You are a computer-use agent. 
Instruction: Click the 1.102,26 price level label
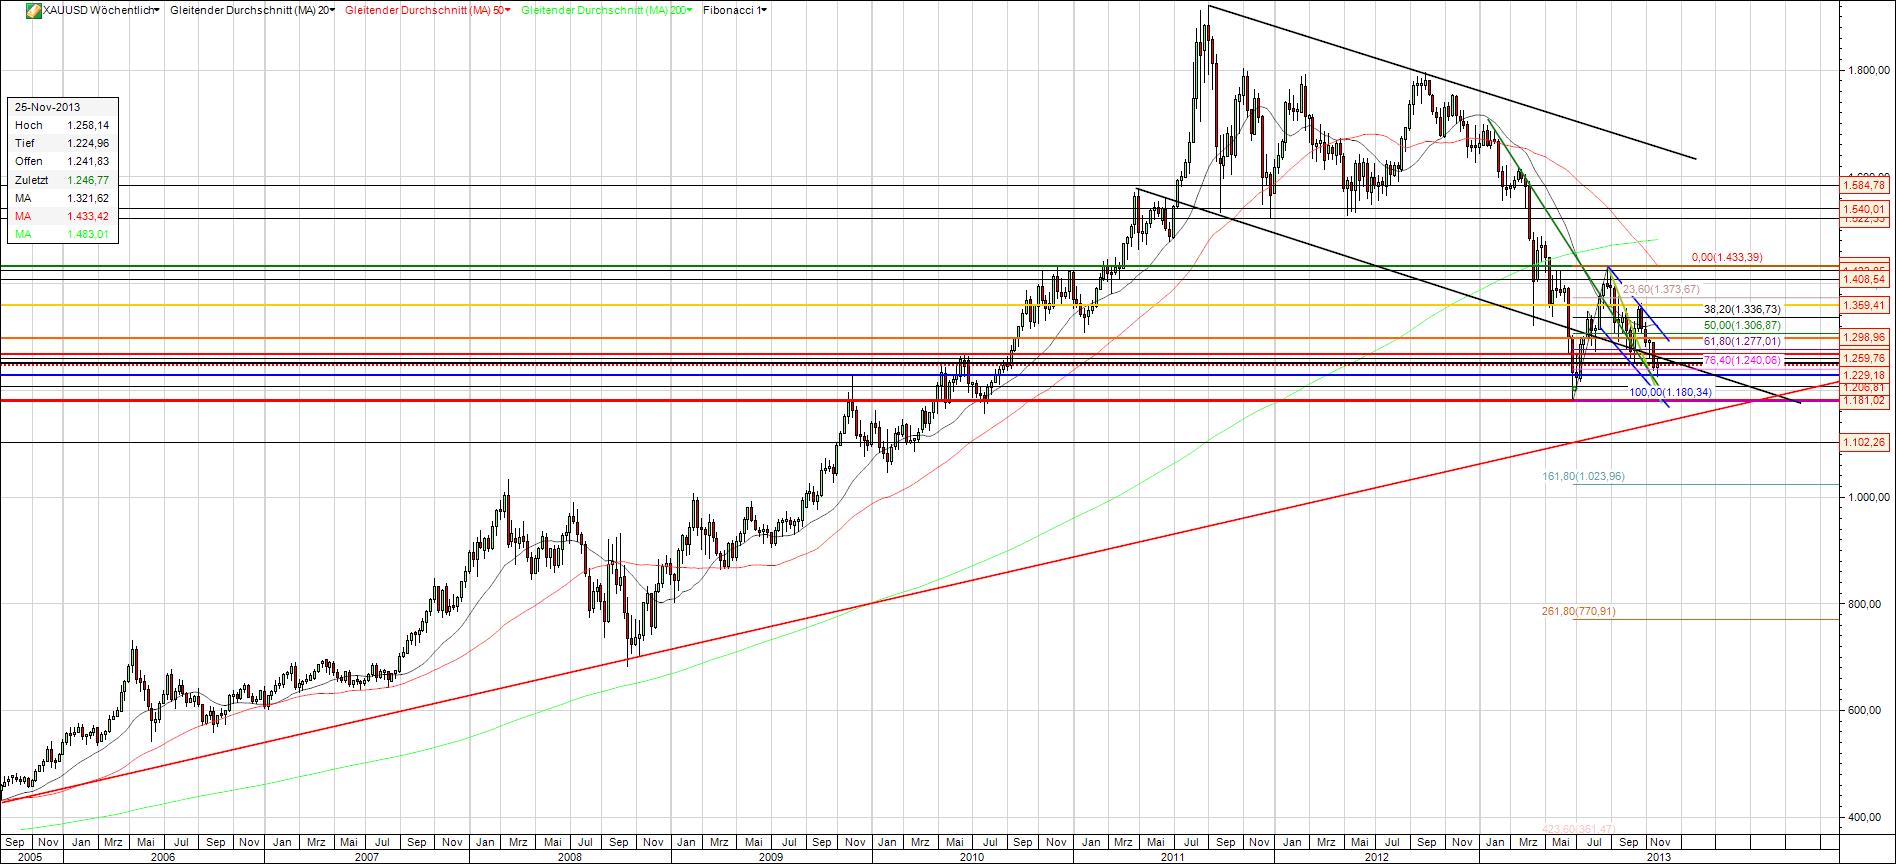coord(1864,442)
